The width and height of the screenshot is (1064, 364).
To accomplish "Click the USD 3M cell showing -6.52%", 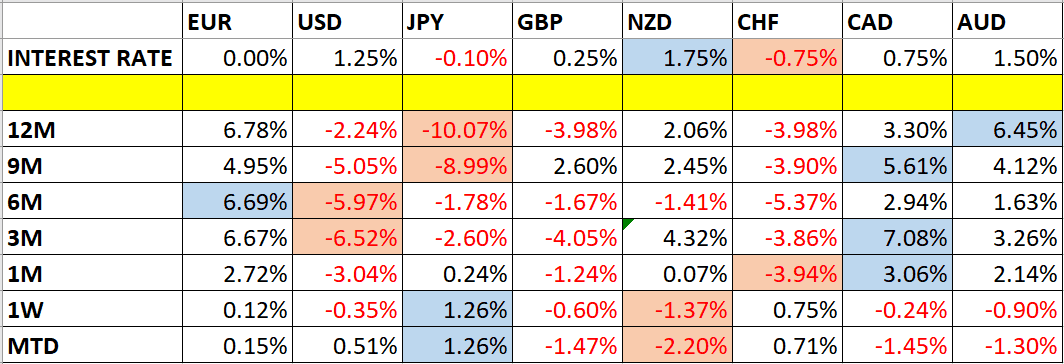I will [347, 237].
